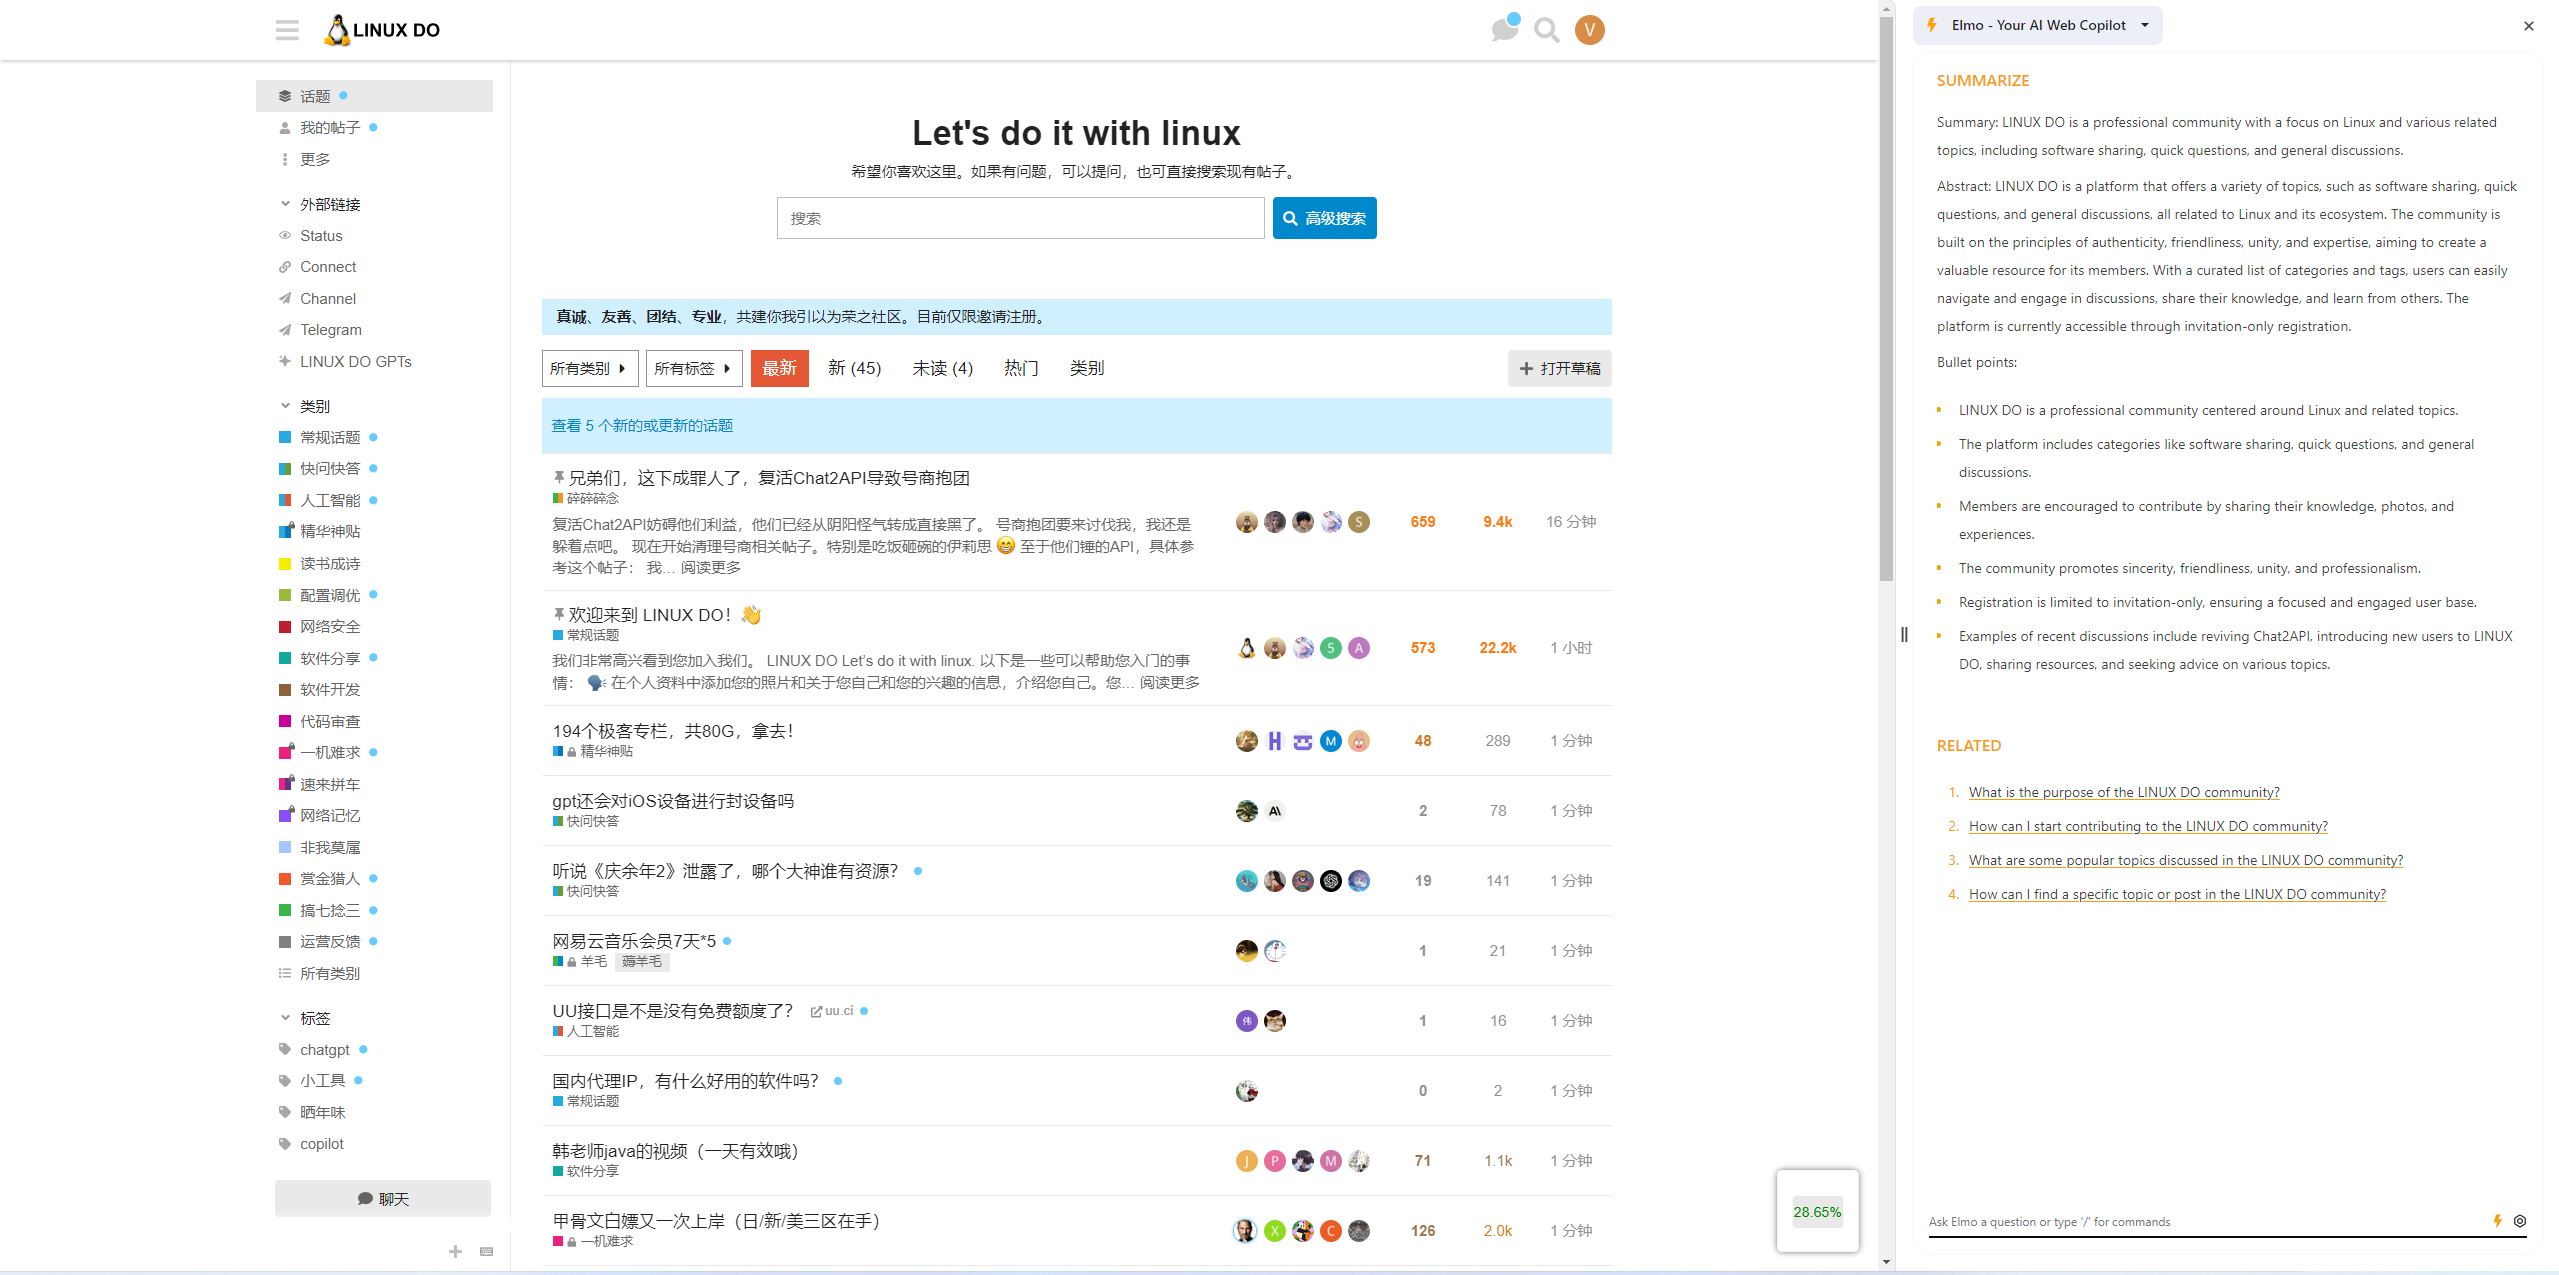This screenshot has height=1275, width=2559.
Task: Select the 类别 tab in topic nav
Action: click(x=1086, y=369)
